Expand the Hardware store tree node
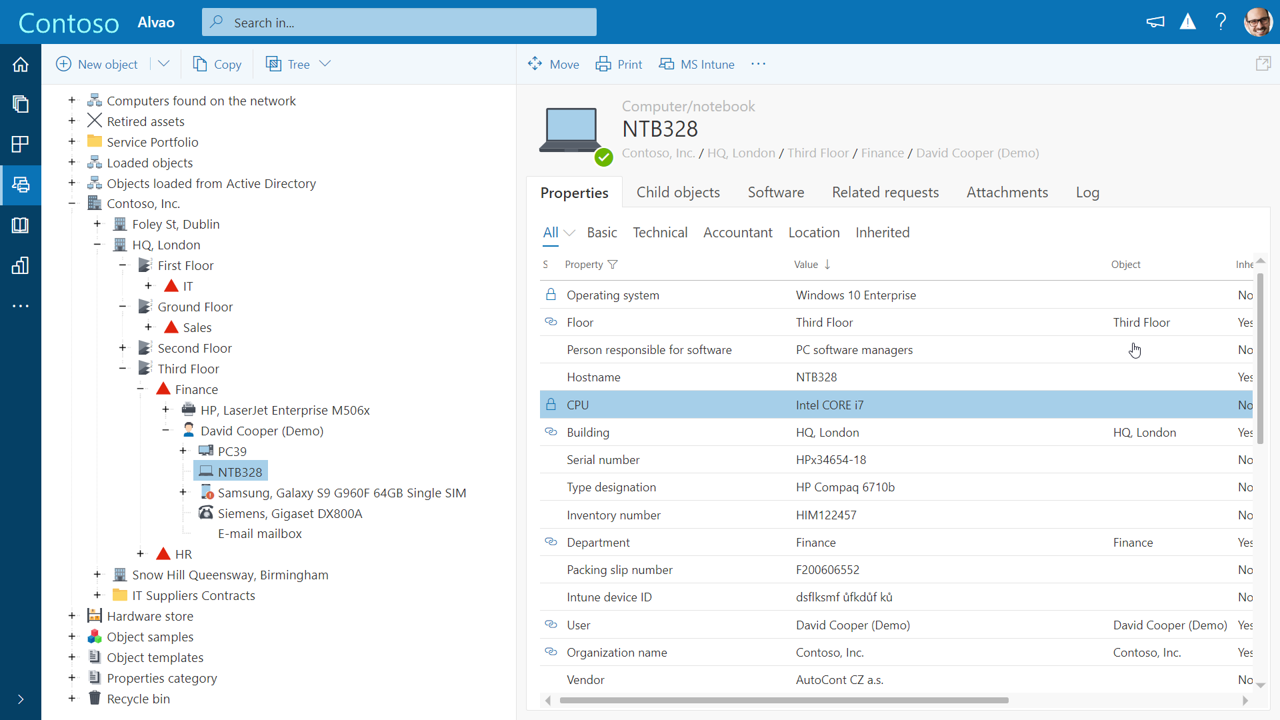The height and width of the screenshot is (720, 1280). click(x=71, y=616)
